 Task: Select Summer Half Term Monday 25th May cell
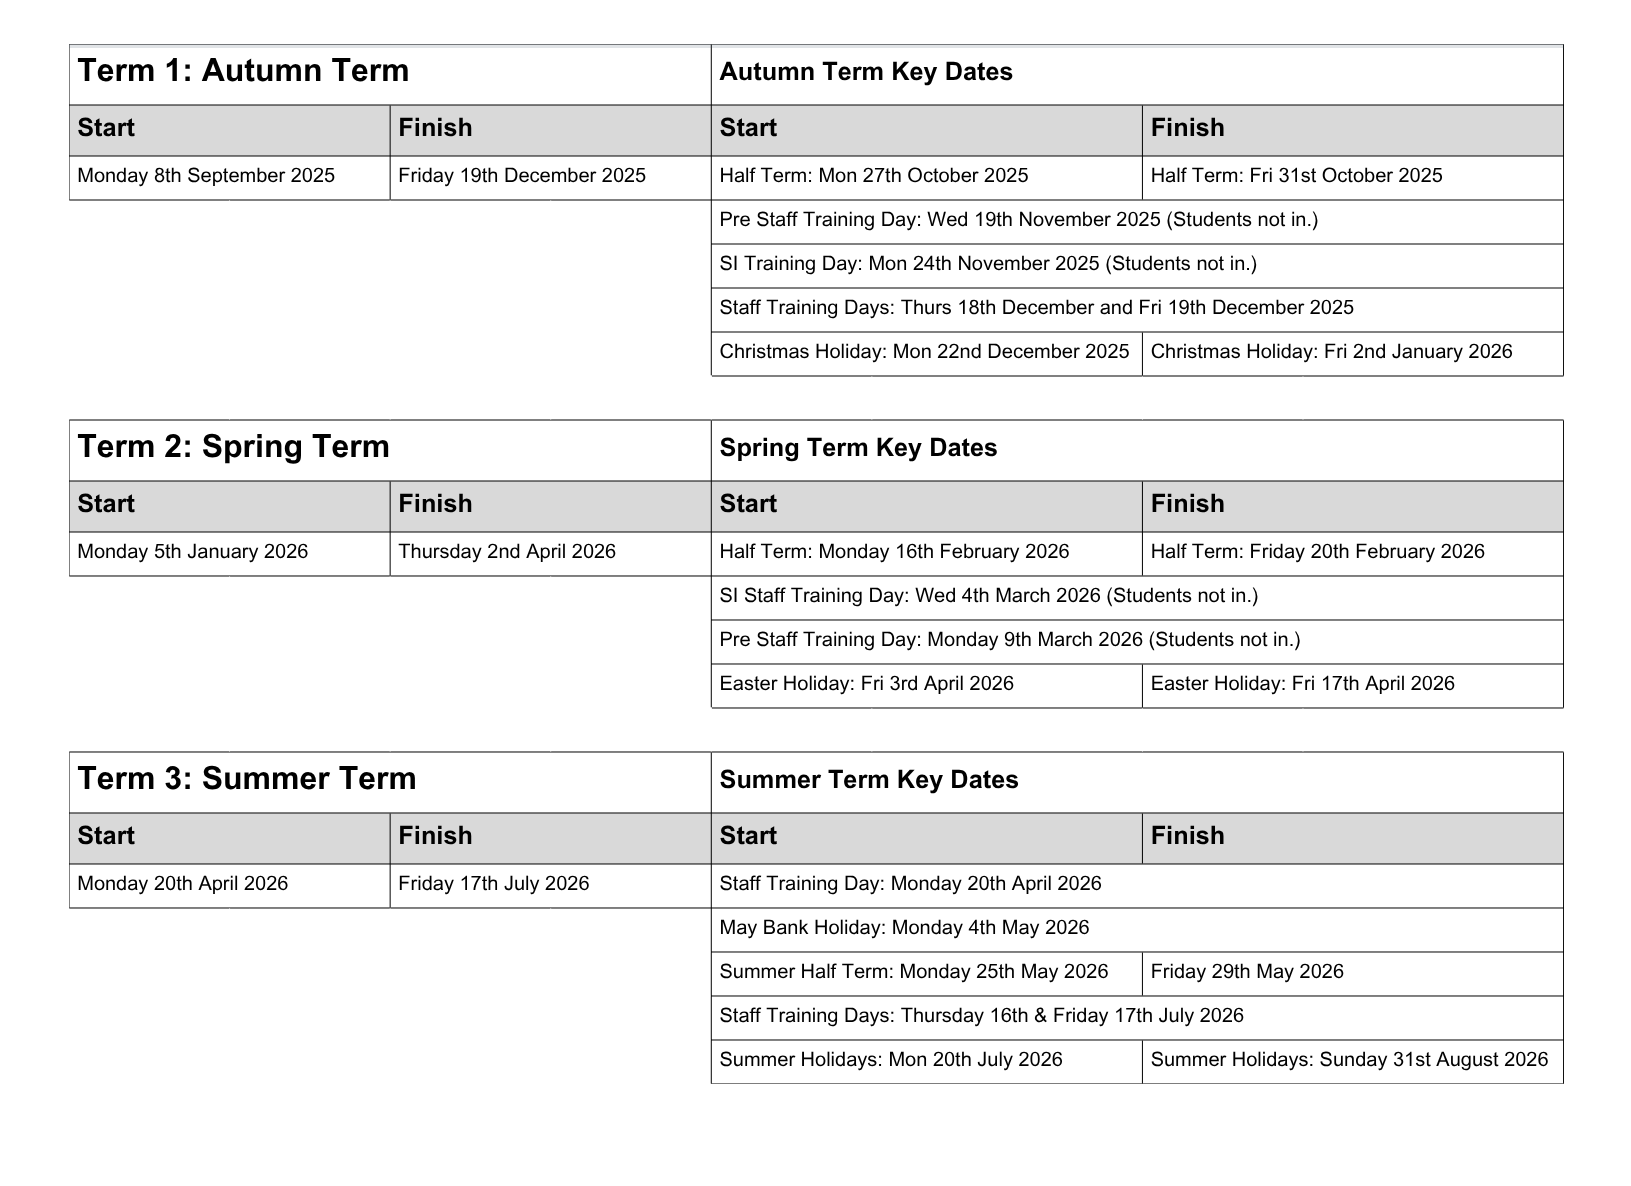913,972
